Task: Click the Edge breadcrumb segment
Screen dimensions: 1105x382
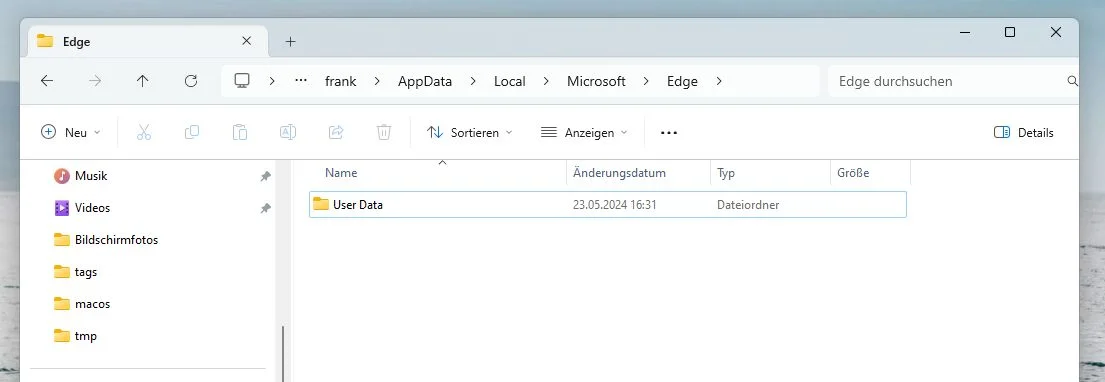Action: point(682,81)
